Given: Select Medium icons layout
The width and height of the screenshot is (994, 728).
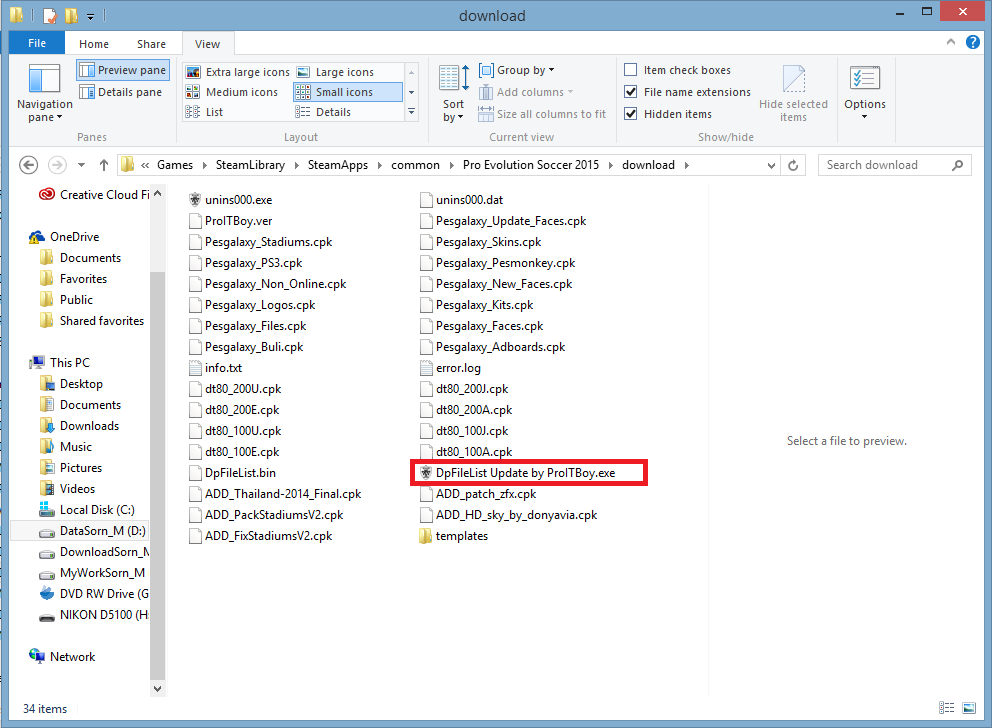Looking at the screenshot, I should click(232, 92).
